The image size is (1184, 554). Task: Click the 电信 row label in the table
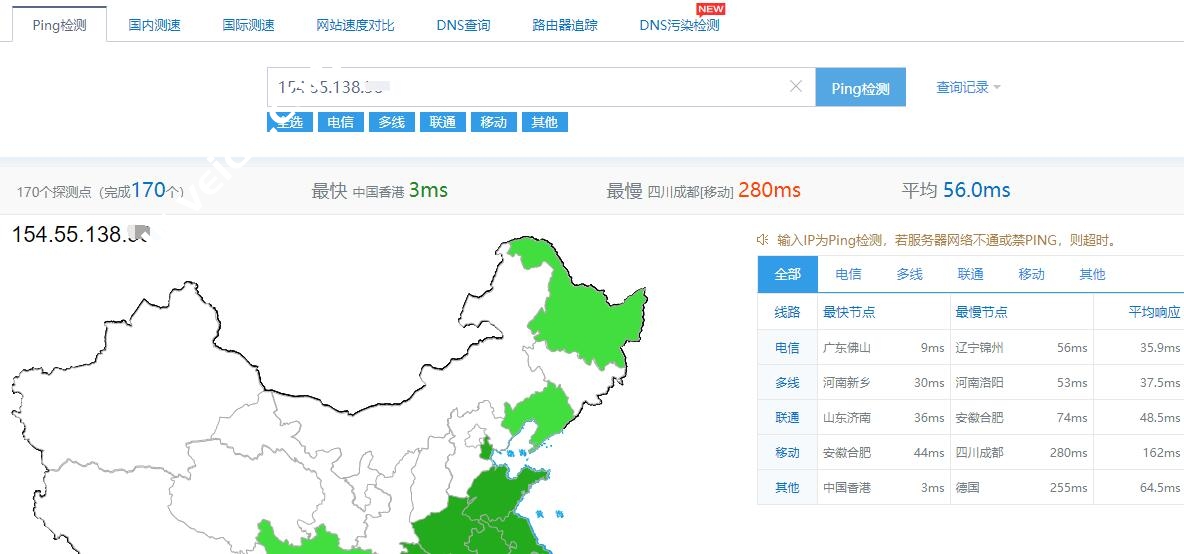pyautogui.click(x=787, y=348)
